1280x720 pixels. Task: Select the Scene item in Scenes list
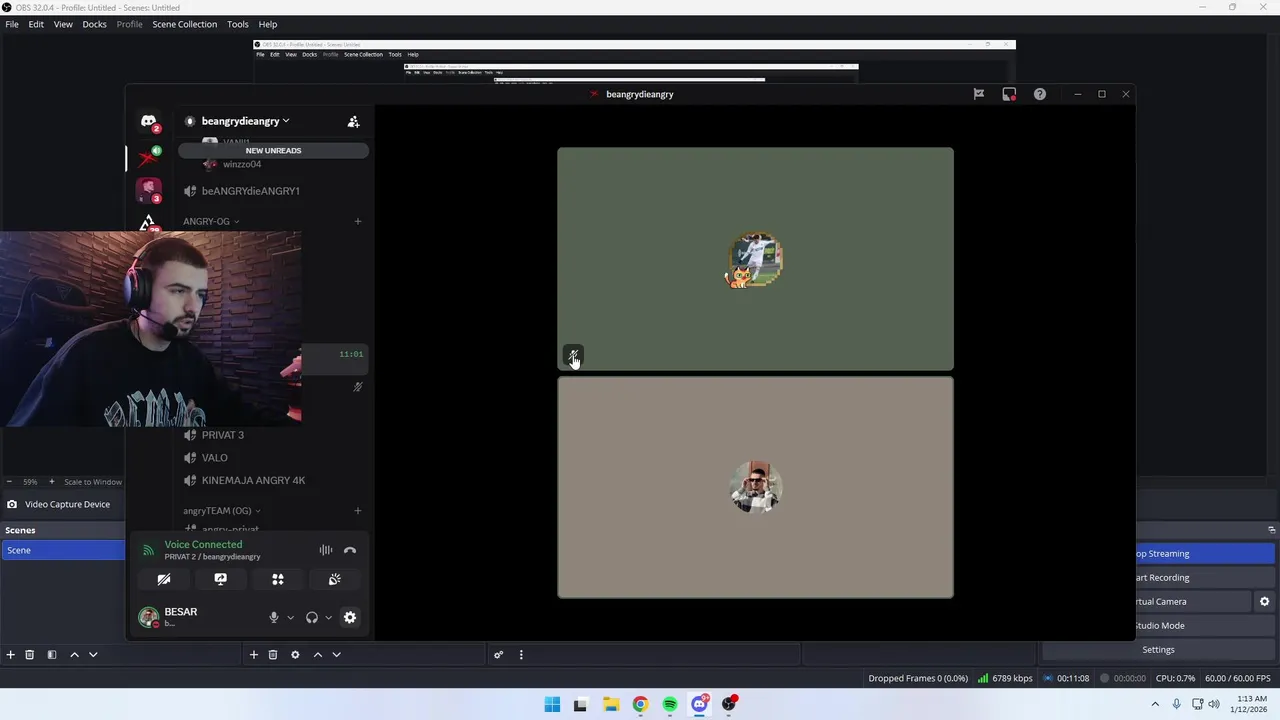[63, 550]
